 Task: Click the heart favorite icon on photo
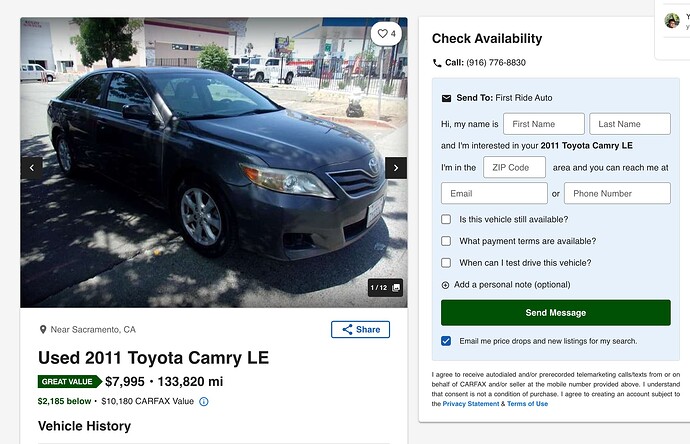coord(381,34)
